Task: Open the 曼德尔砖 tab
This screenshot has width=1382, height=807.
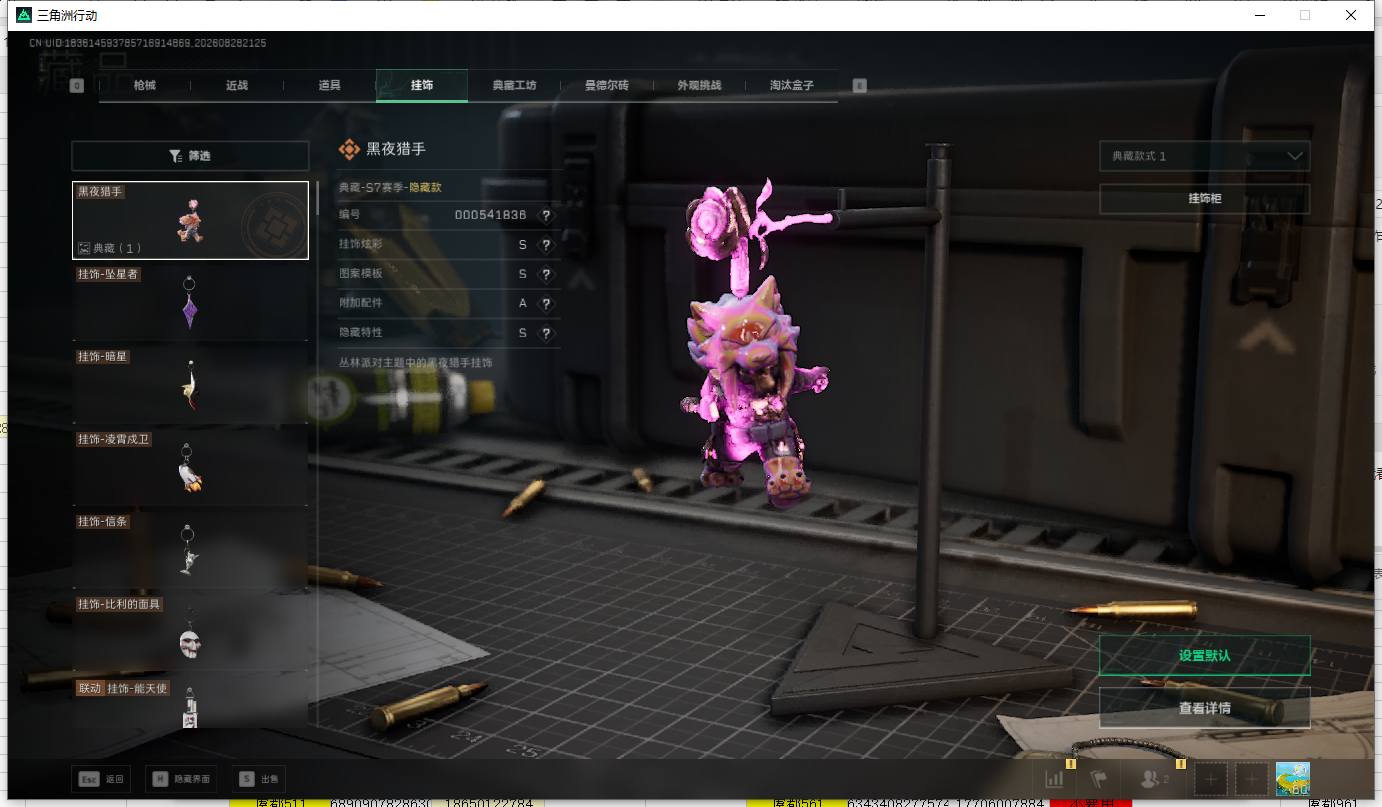Action: [x=607, y=86]
